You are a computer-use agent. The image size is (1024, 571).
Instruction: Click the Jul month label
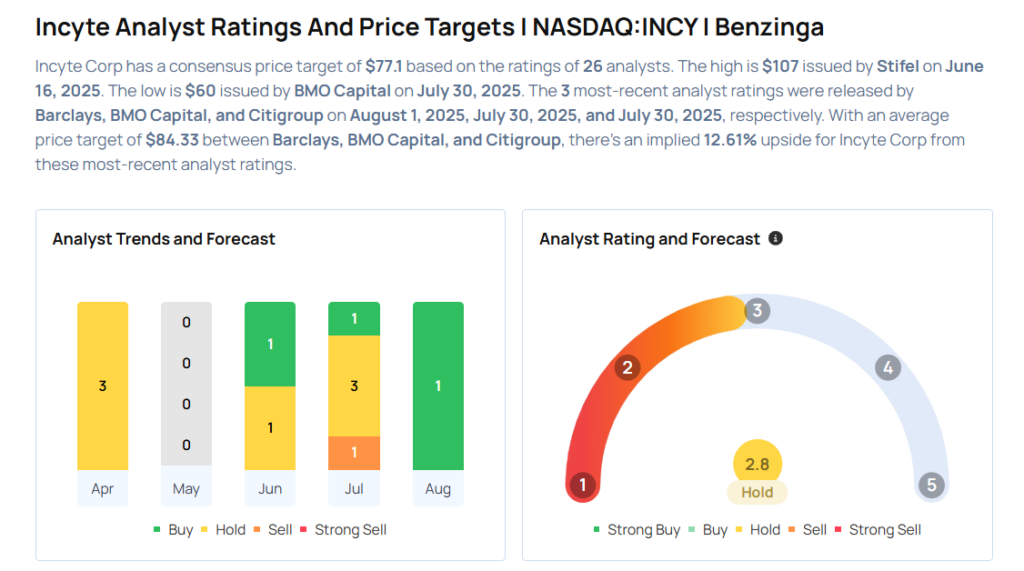[x=354, y=489]
